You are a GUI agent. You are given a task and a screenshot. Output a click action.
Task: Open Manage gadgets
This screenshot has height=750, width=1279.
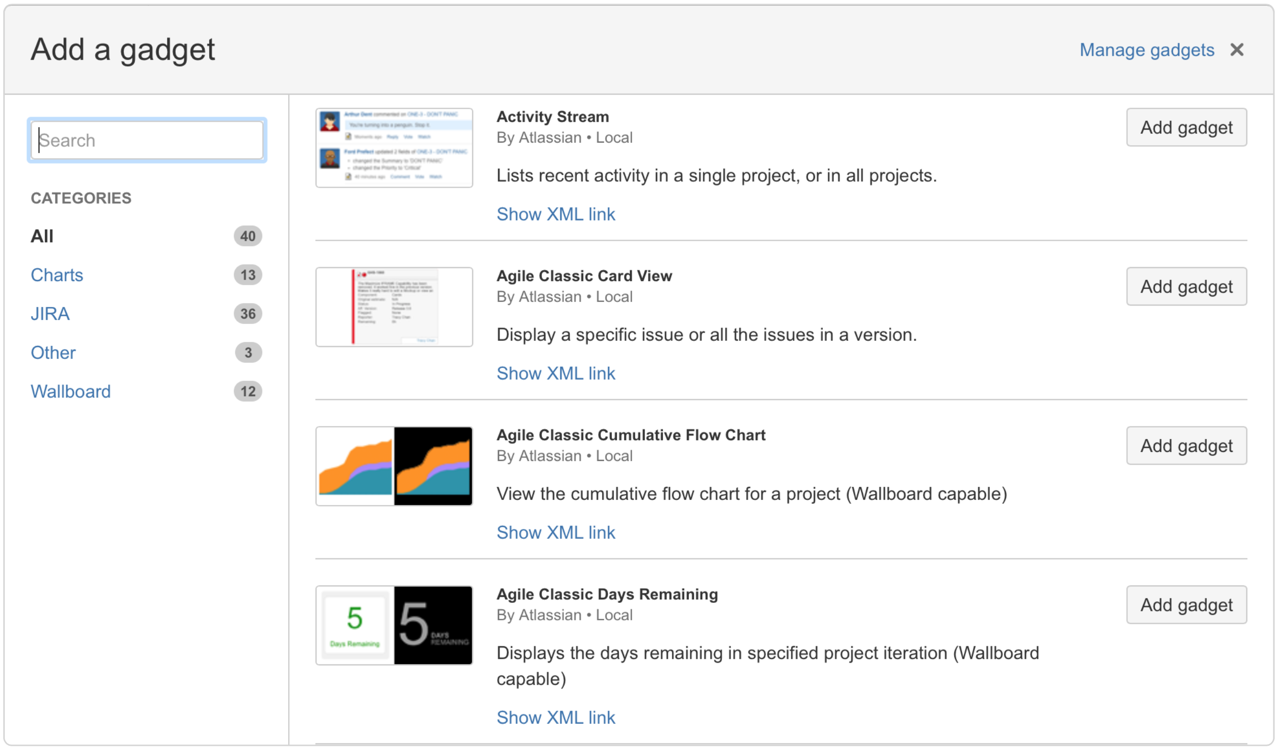coord(1146,49)
